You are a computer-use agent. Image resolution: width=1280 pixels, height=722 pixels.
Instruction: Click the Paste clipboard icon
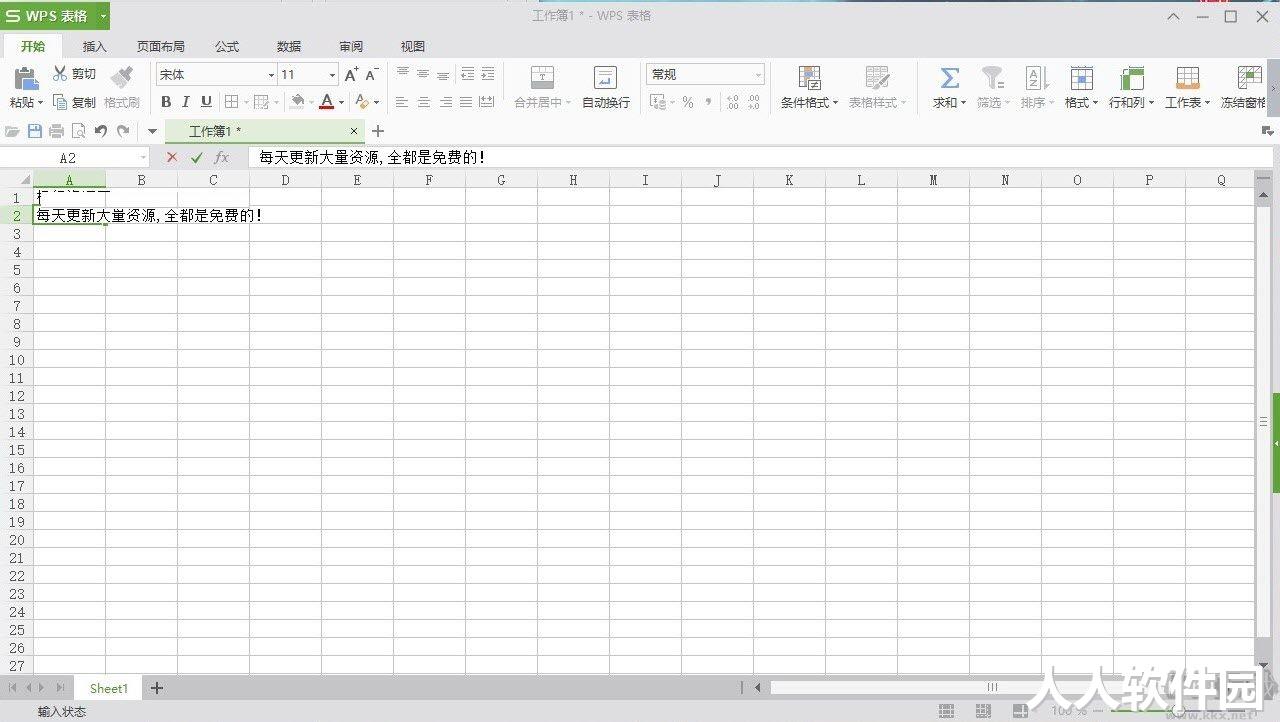(26, 78)
